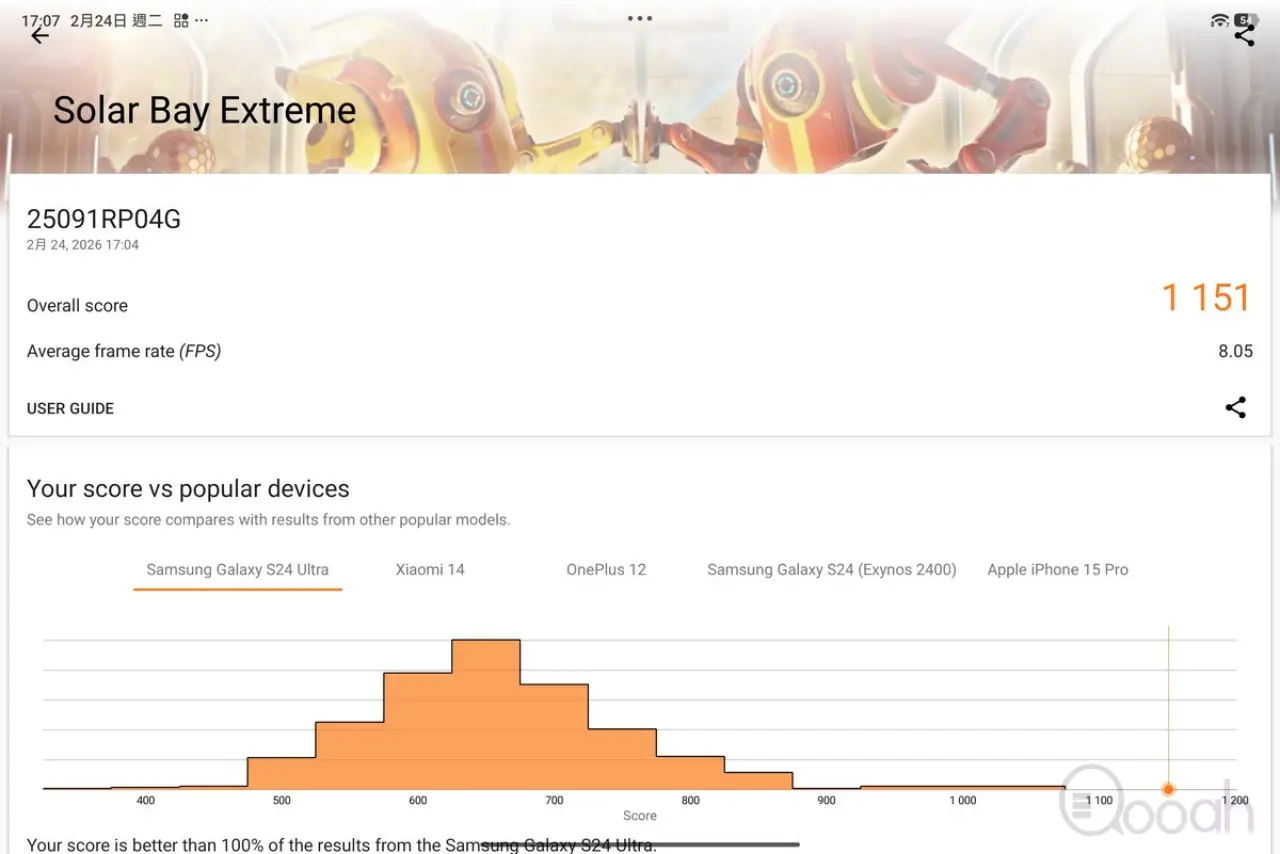Image resolution: width=1280 pixels, height=854 pixels.
Task: Click the overall score value 1 151
Action: point(1206,298)
